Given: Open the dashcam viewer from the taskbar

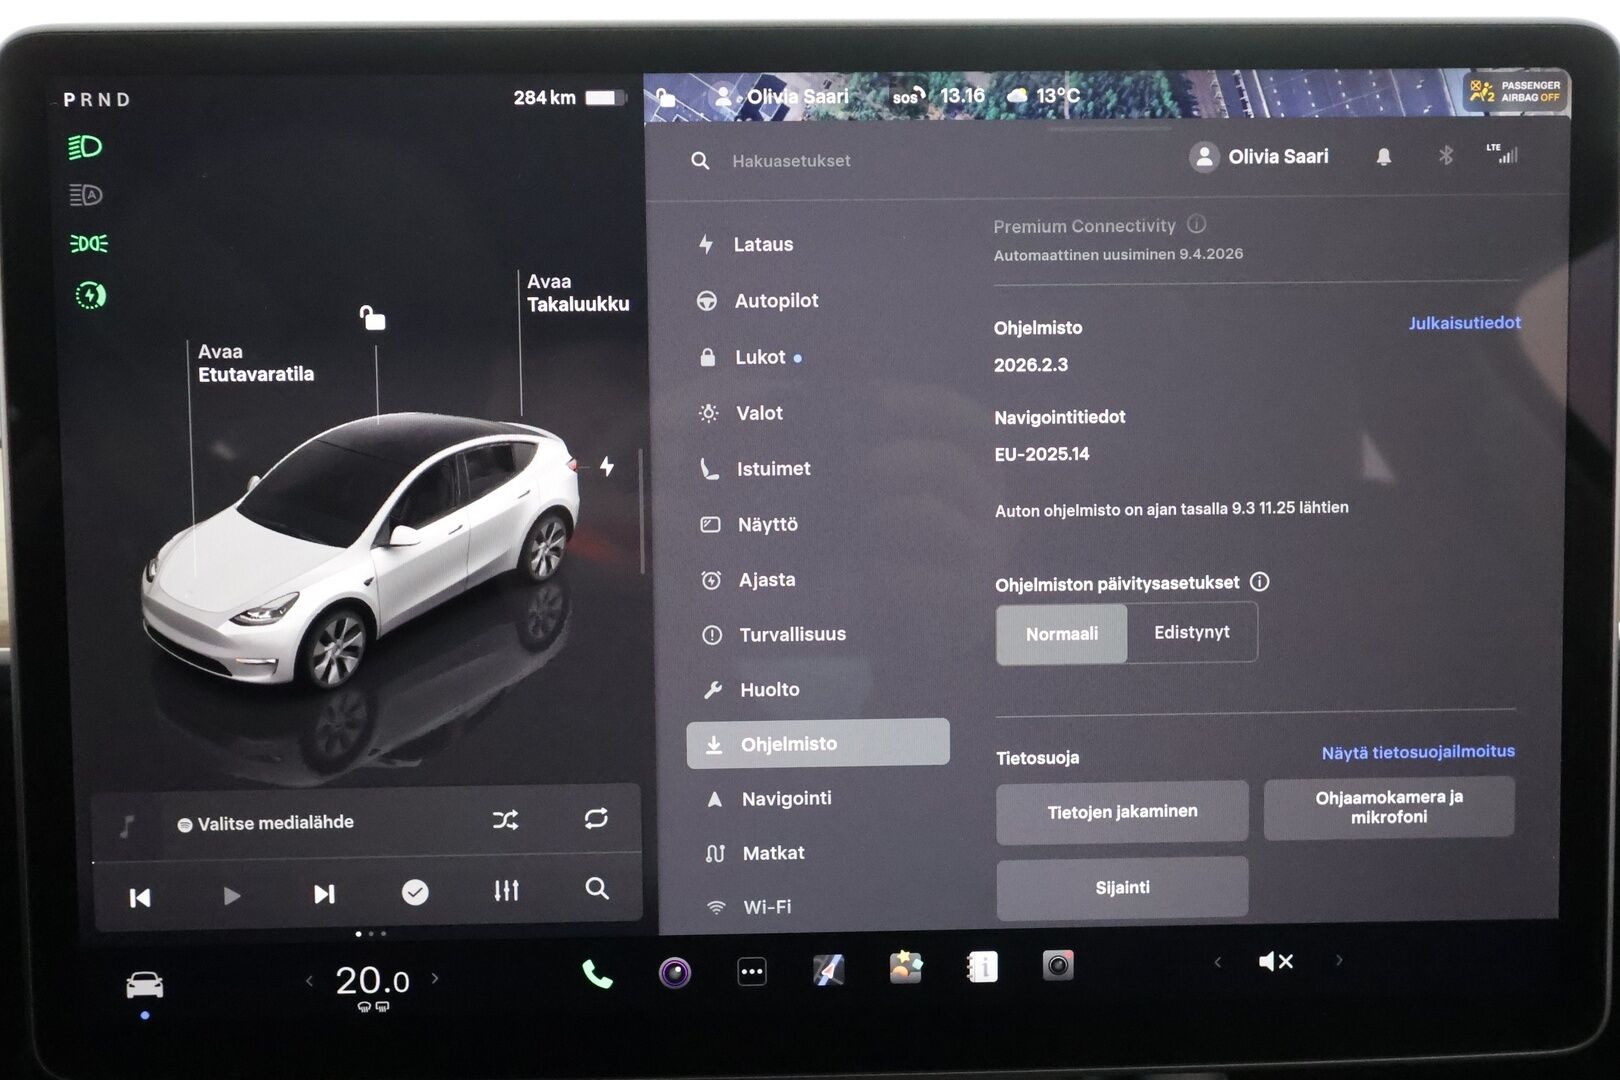Looking at the screenshot, I should tap(1056, 968).
